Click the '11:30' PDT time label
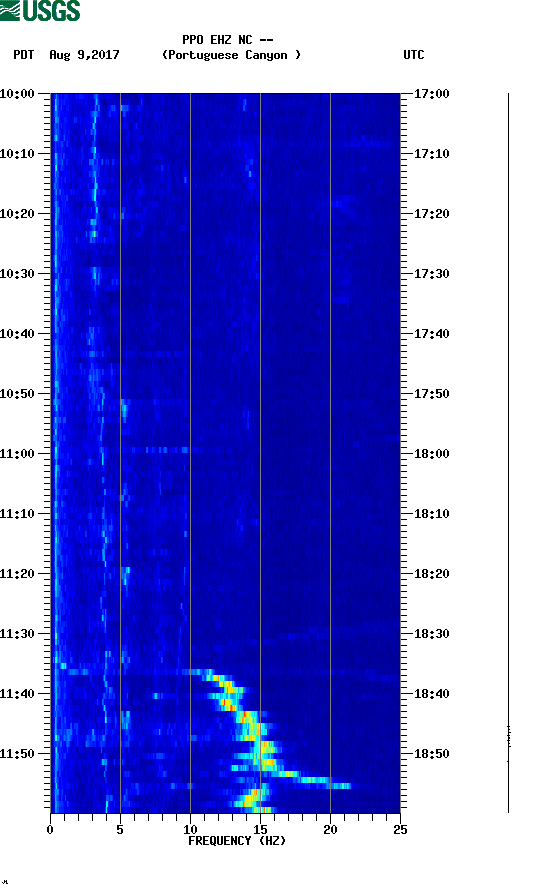Screen dimensions: 552x893 point(17,633)
